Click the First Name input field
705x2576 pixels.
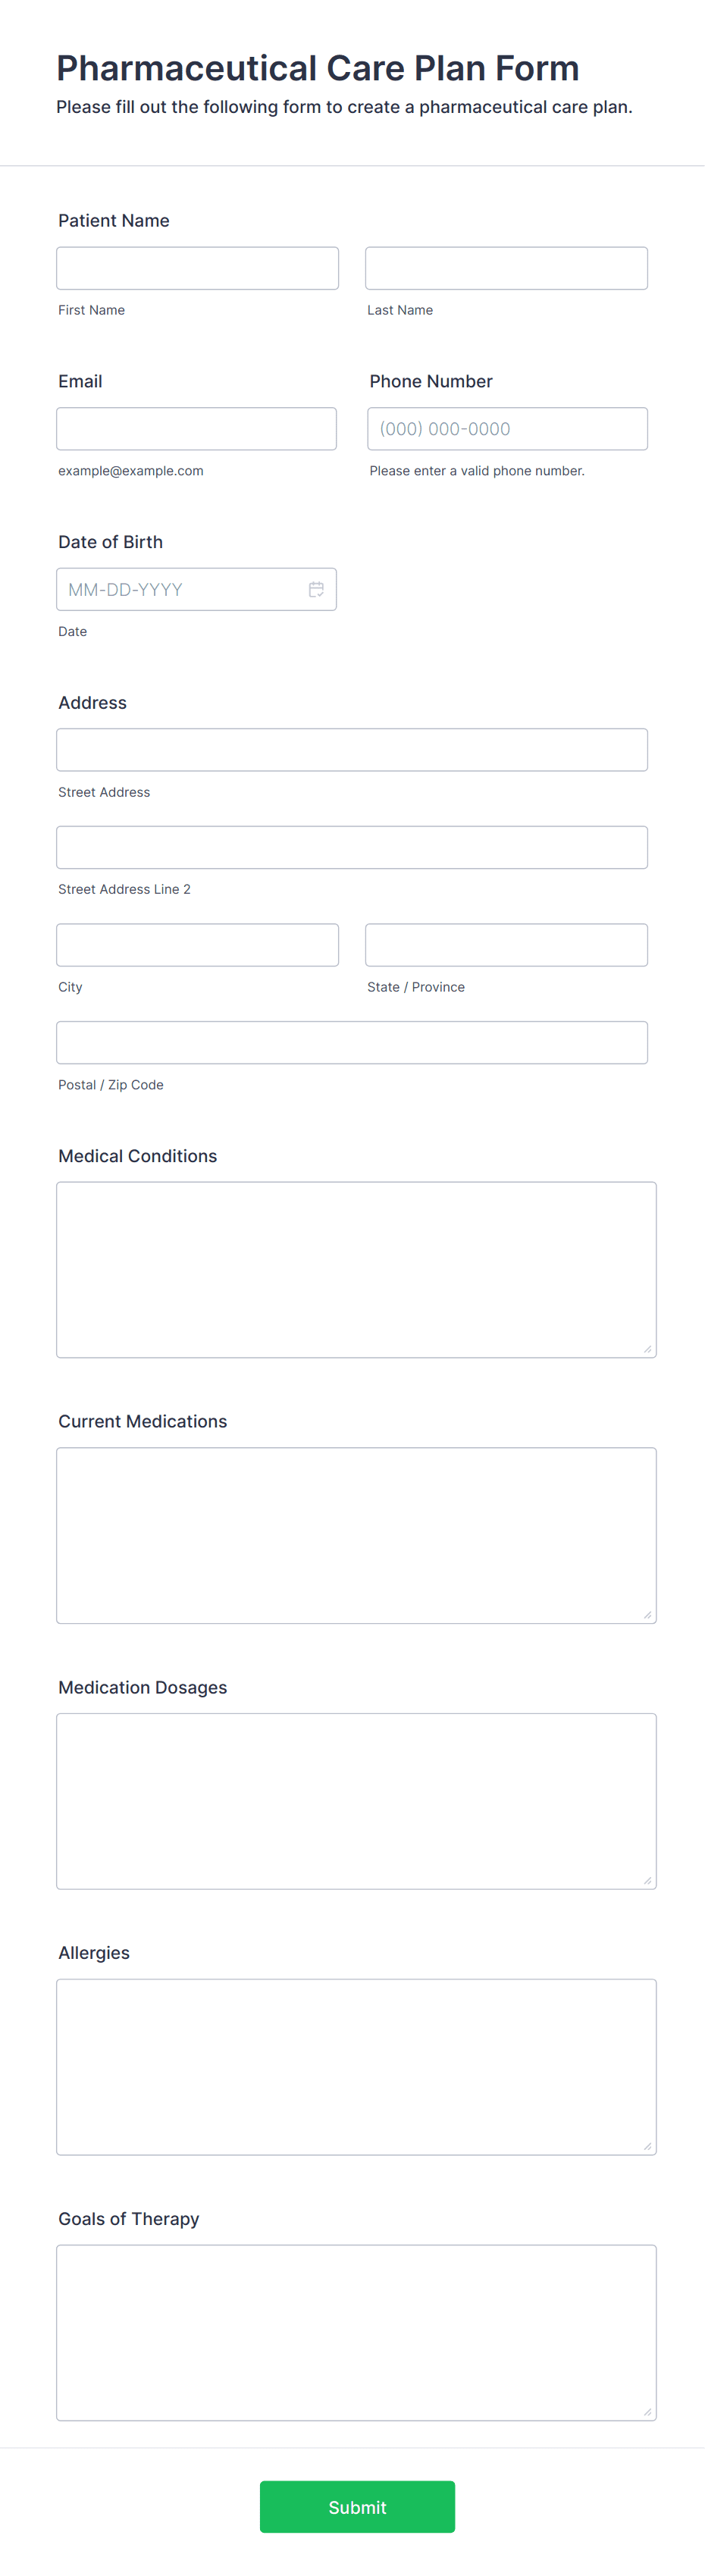pos(197,267)
